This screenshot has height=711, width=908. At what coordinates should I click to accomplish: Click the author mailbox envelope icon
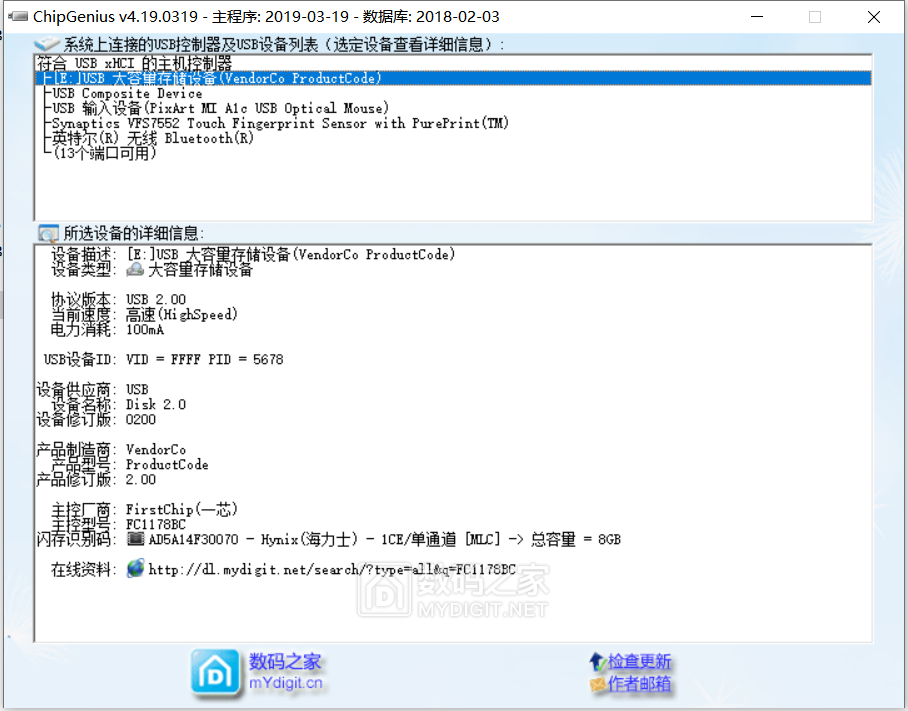tap(597, 685)
